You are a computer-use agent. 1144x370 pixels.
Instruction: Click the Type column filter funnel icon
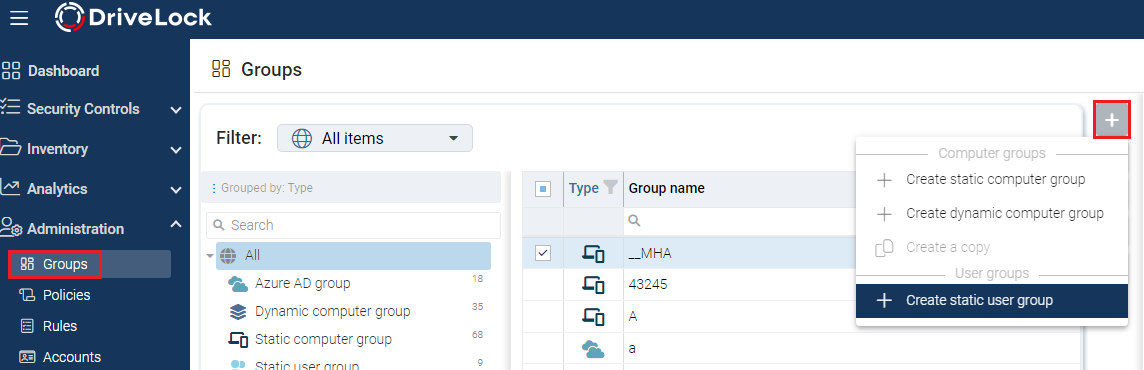tap(611, 188)
